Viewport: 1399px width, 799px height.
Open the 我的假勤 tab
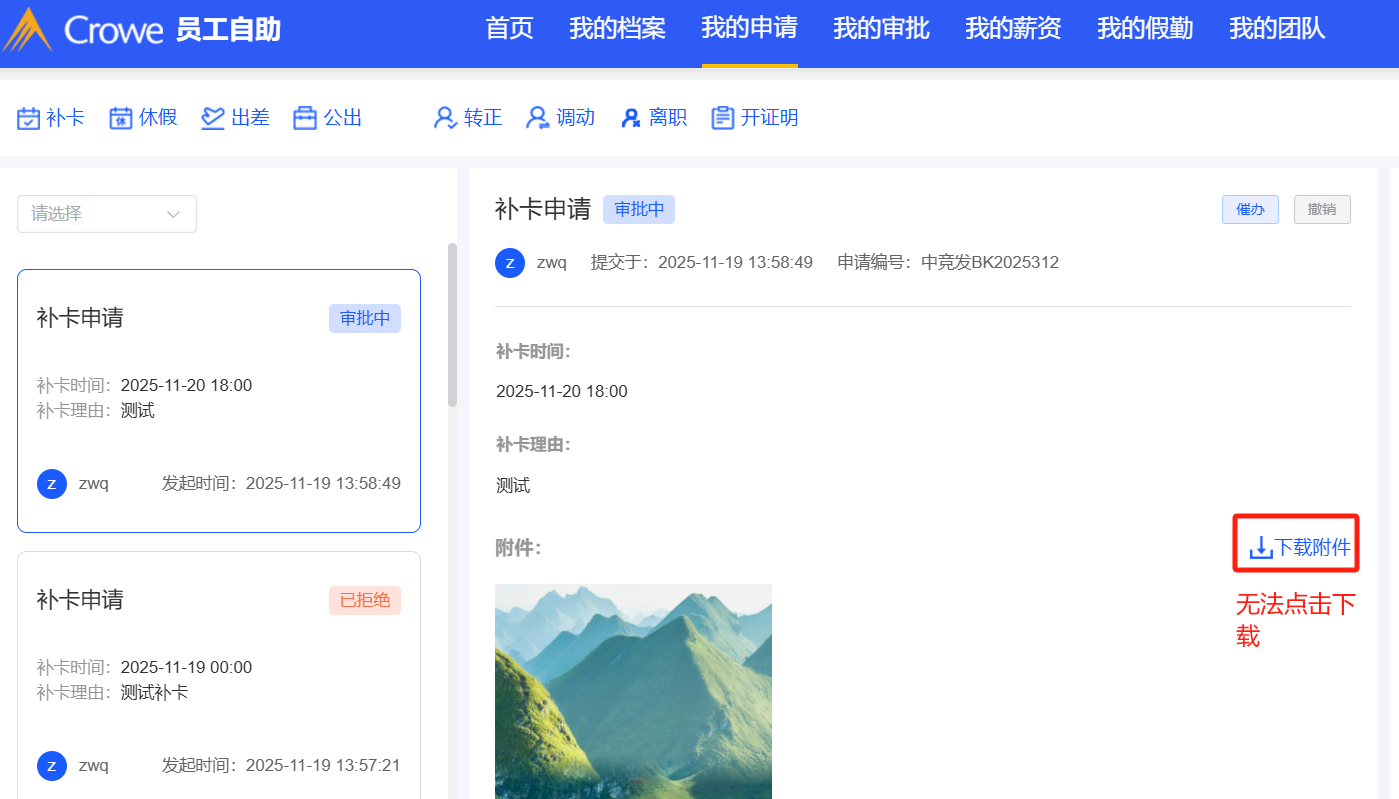point(1146,28)
